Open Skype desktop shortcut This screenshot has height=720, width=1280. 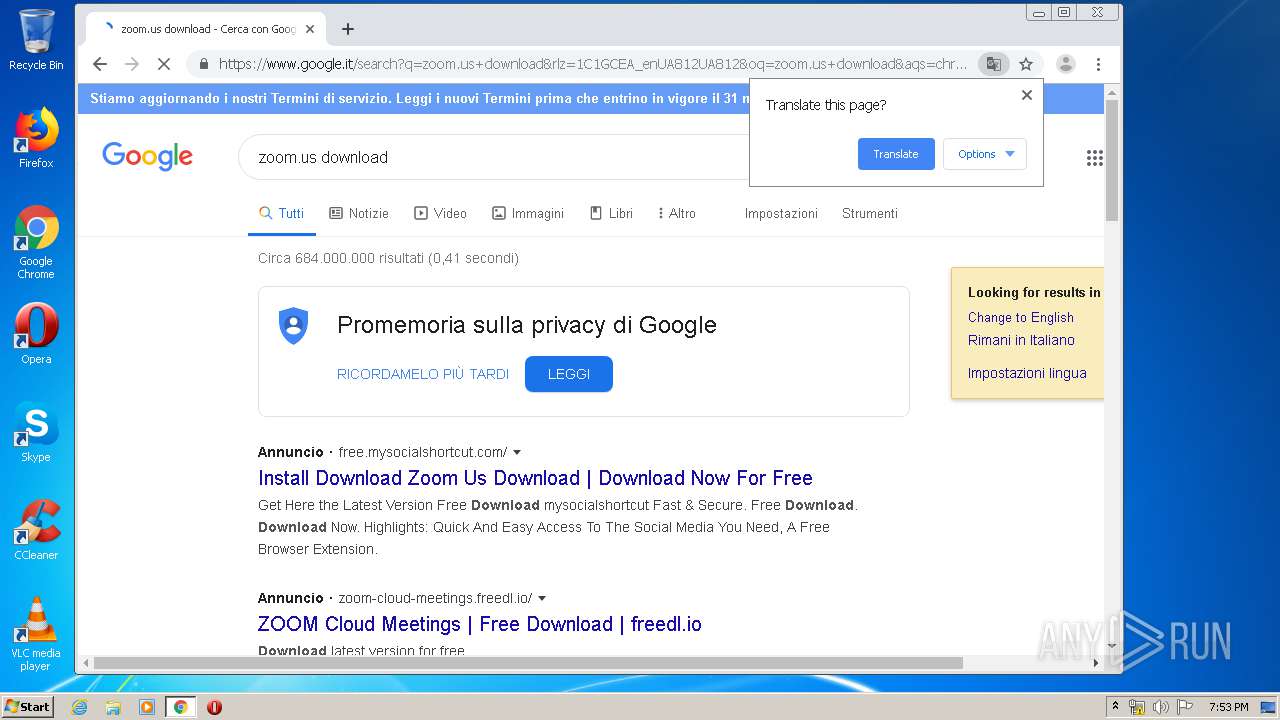click(x=36, y=432)
